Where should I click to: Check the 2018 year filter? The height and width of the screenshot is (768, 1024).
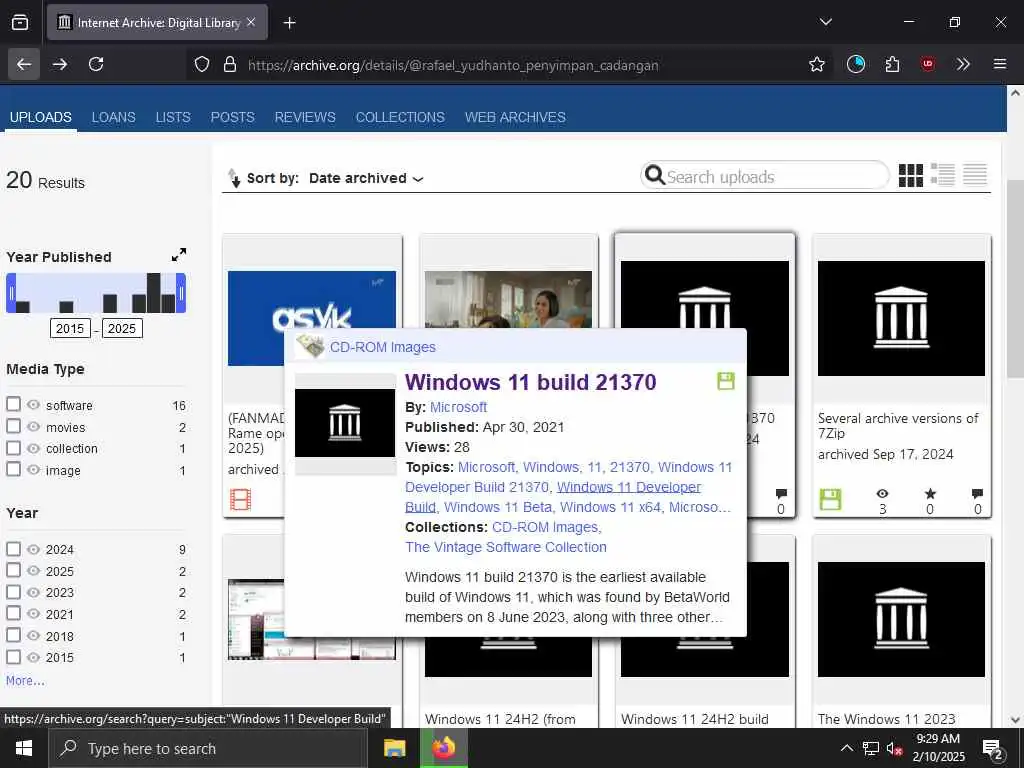pyautogui.click(x=14, y=635)
